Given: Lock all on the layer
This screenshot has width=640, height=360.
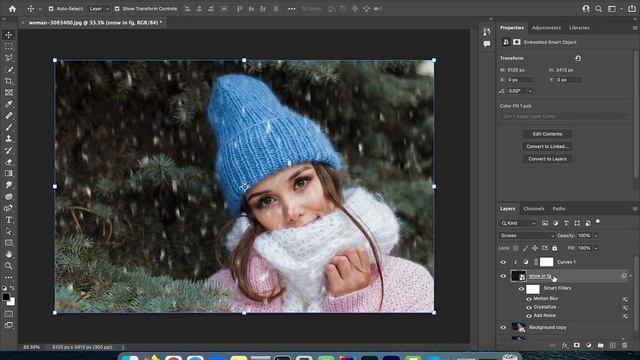Looking at the screenshot, I should [555, 248].
